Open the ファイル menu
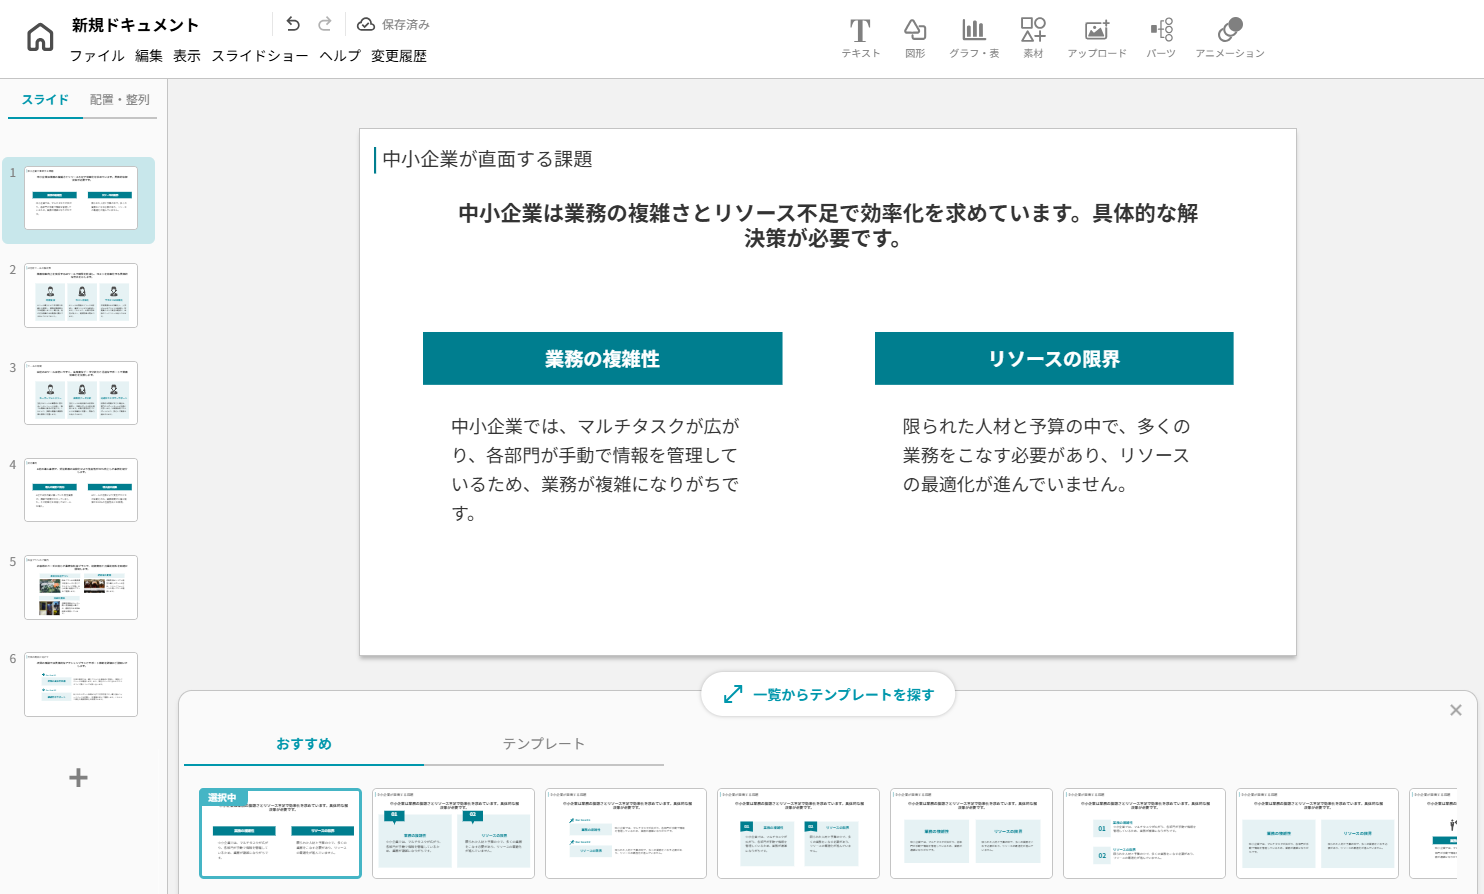This screenshot has width=1484, height=894. [97, 56]
